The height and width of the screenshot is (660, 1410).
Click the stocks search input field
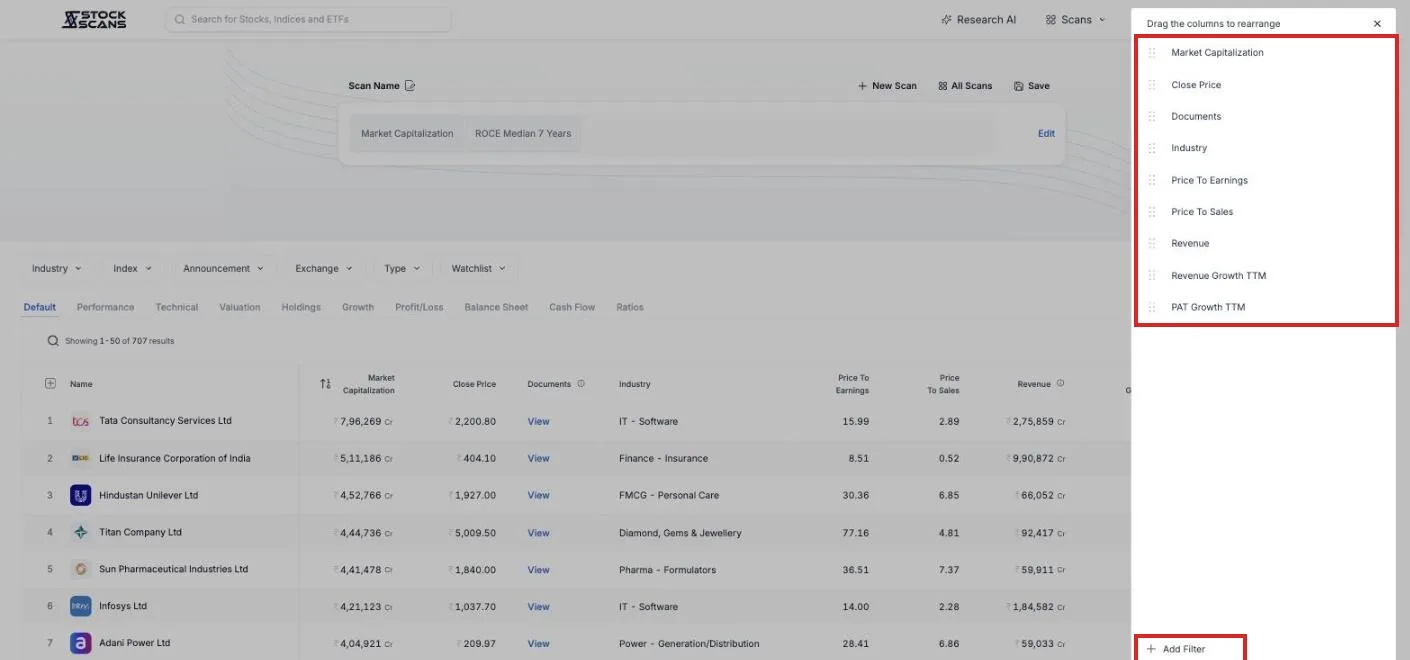point(308,19)
